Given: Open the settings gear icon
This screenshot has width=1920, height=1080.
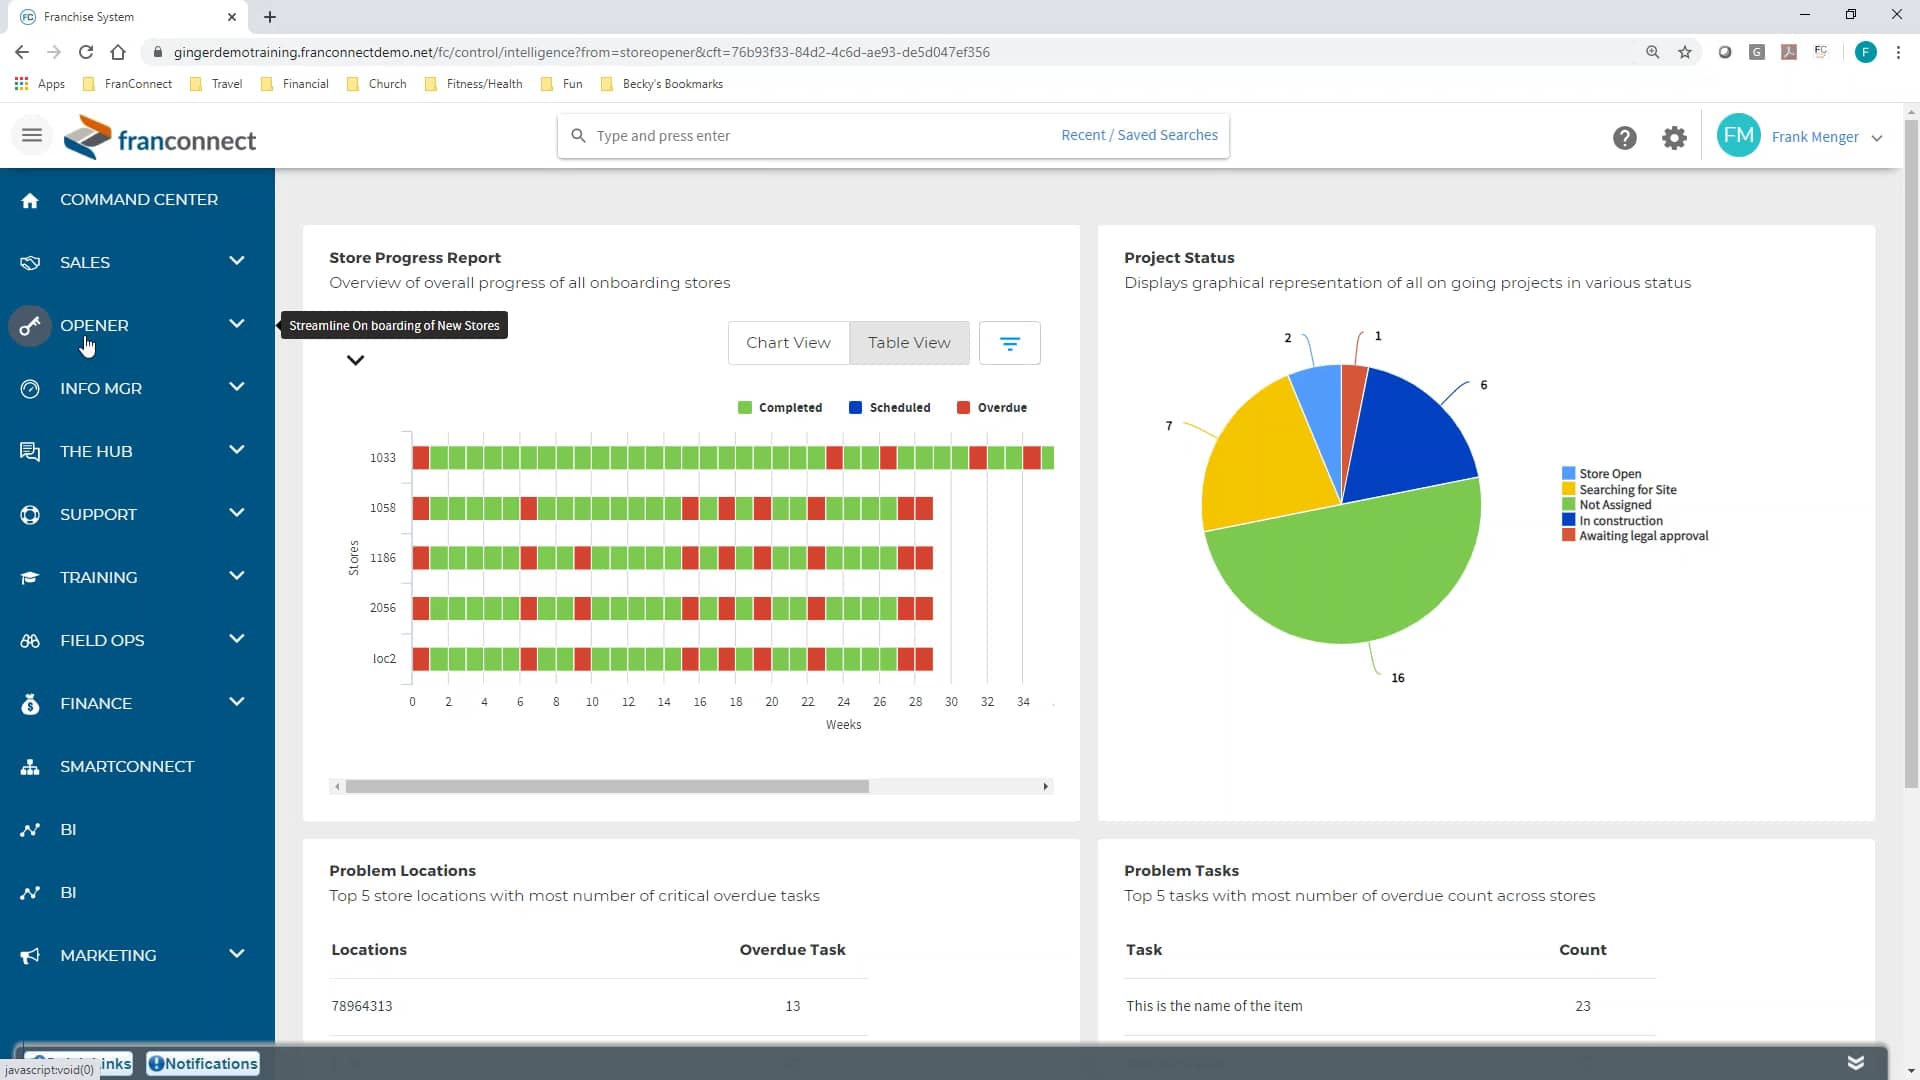Looking at the screenshot, I should pos(1674,138).
